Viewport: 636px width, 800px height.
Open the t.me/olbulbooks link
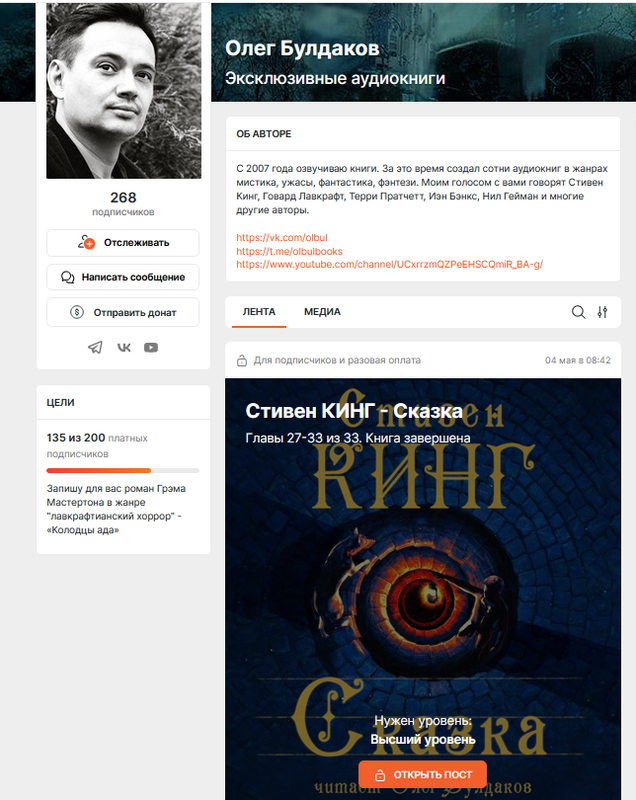click(x=289, y=251)
